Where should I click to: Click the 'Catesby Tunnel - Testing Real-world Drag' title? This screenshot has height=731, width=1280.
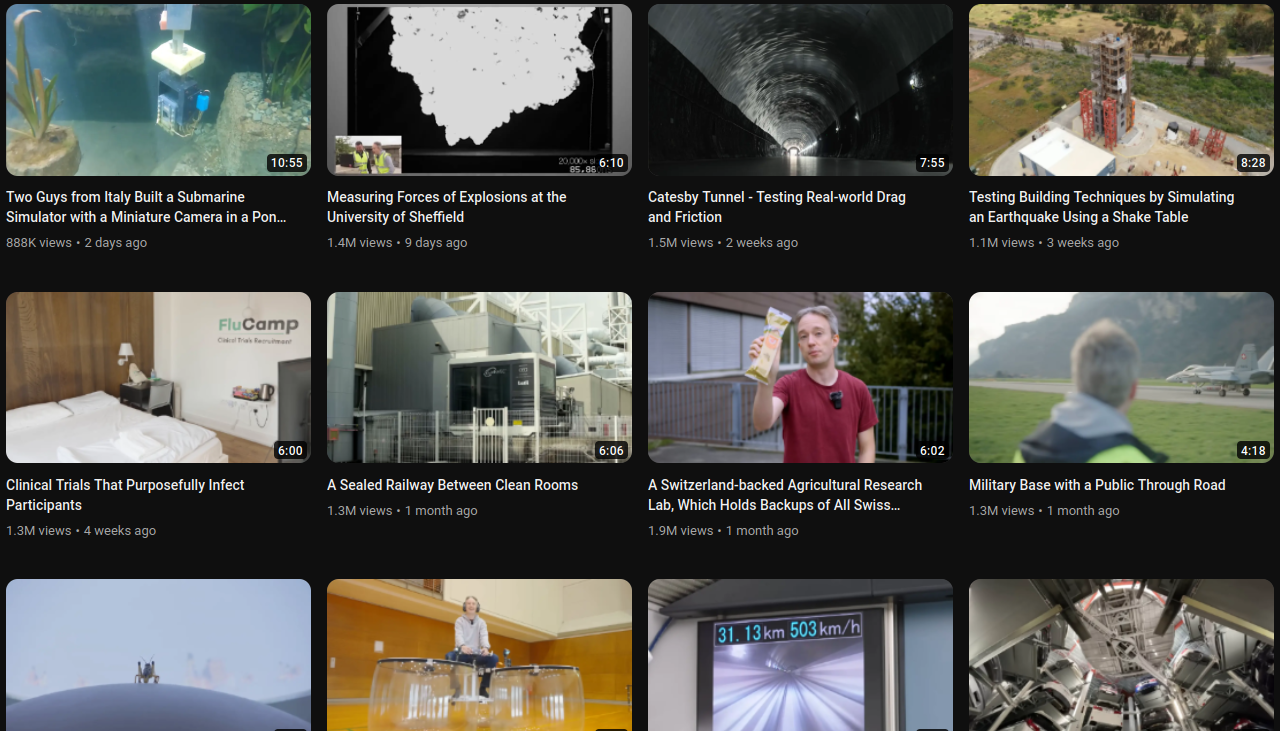[x=777, y=207]
